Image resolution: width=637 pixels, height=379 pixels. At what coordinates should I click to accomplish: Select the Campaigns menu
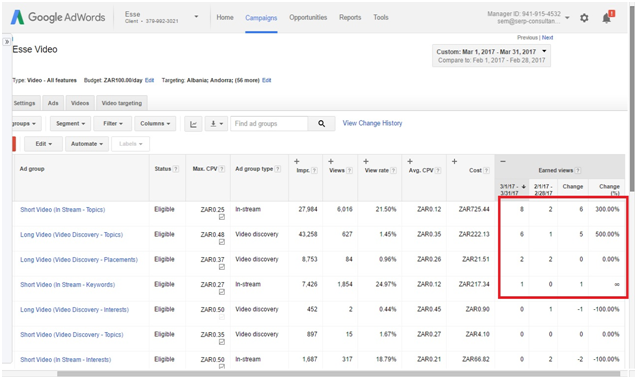click(x=261, y=18)
